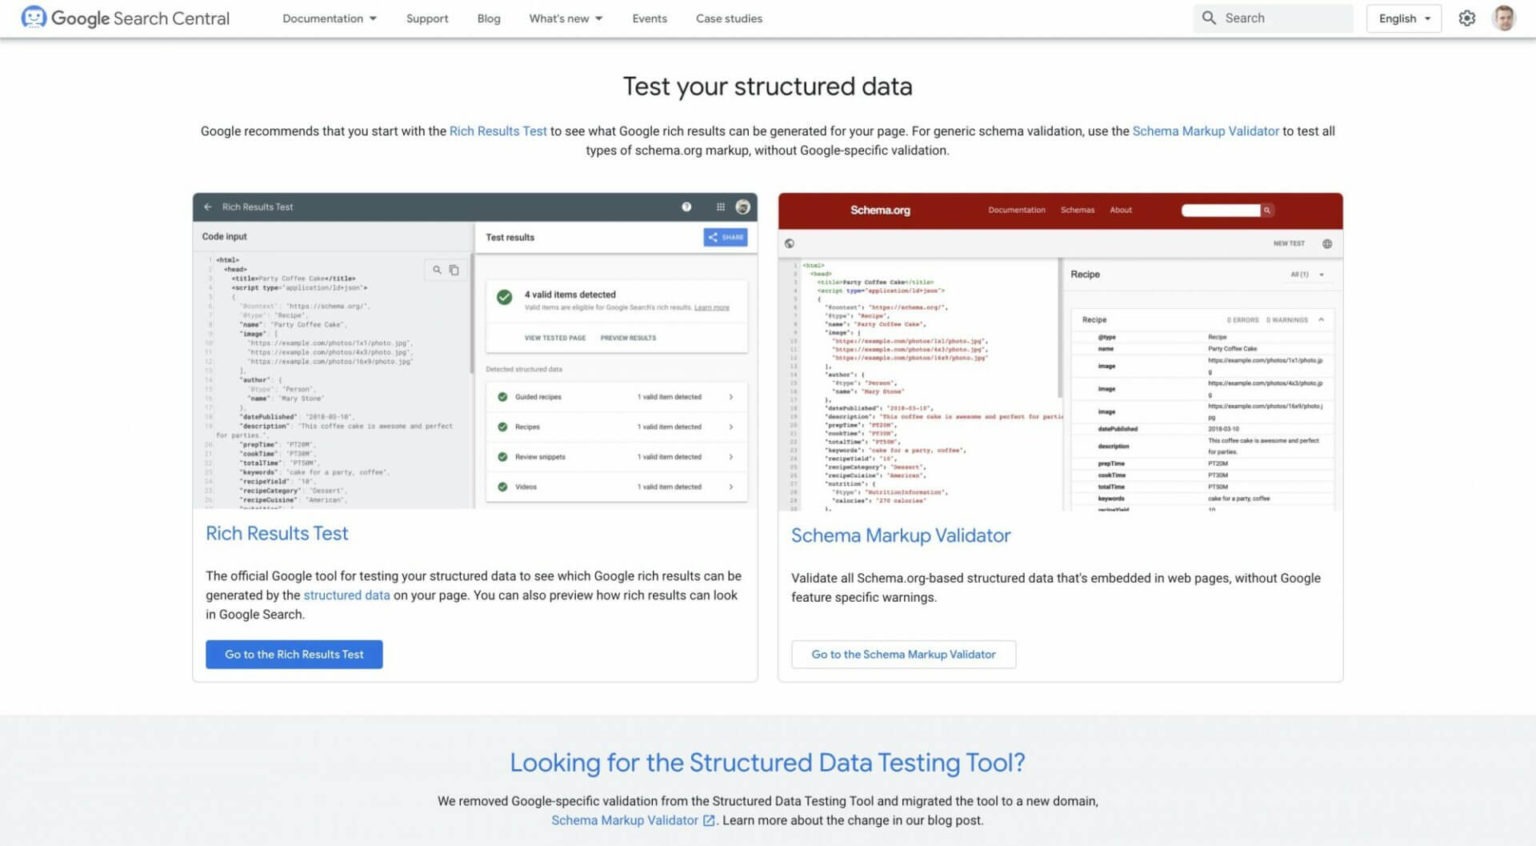Open the Google apps grid in Rich Results Test
1536x846 pixels.
tap(720, 206)
